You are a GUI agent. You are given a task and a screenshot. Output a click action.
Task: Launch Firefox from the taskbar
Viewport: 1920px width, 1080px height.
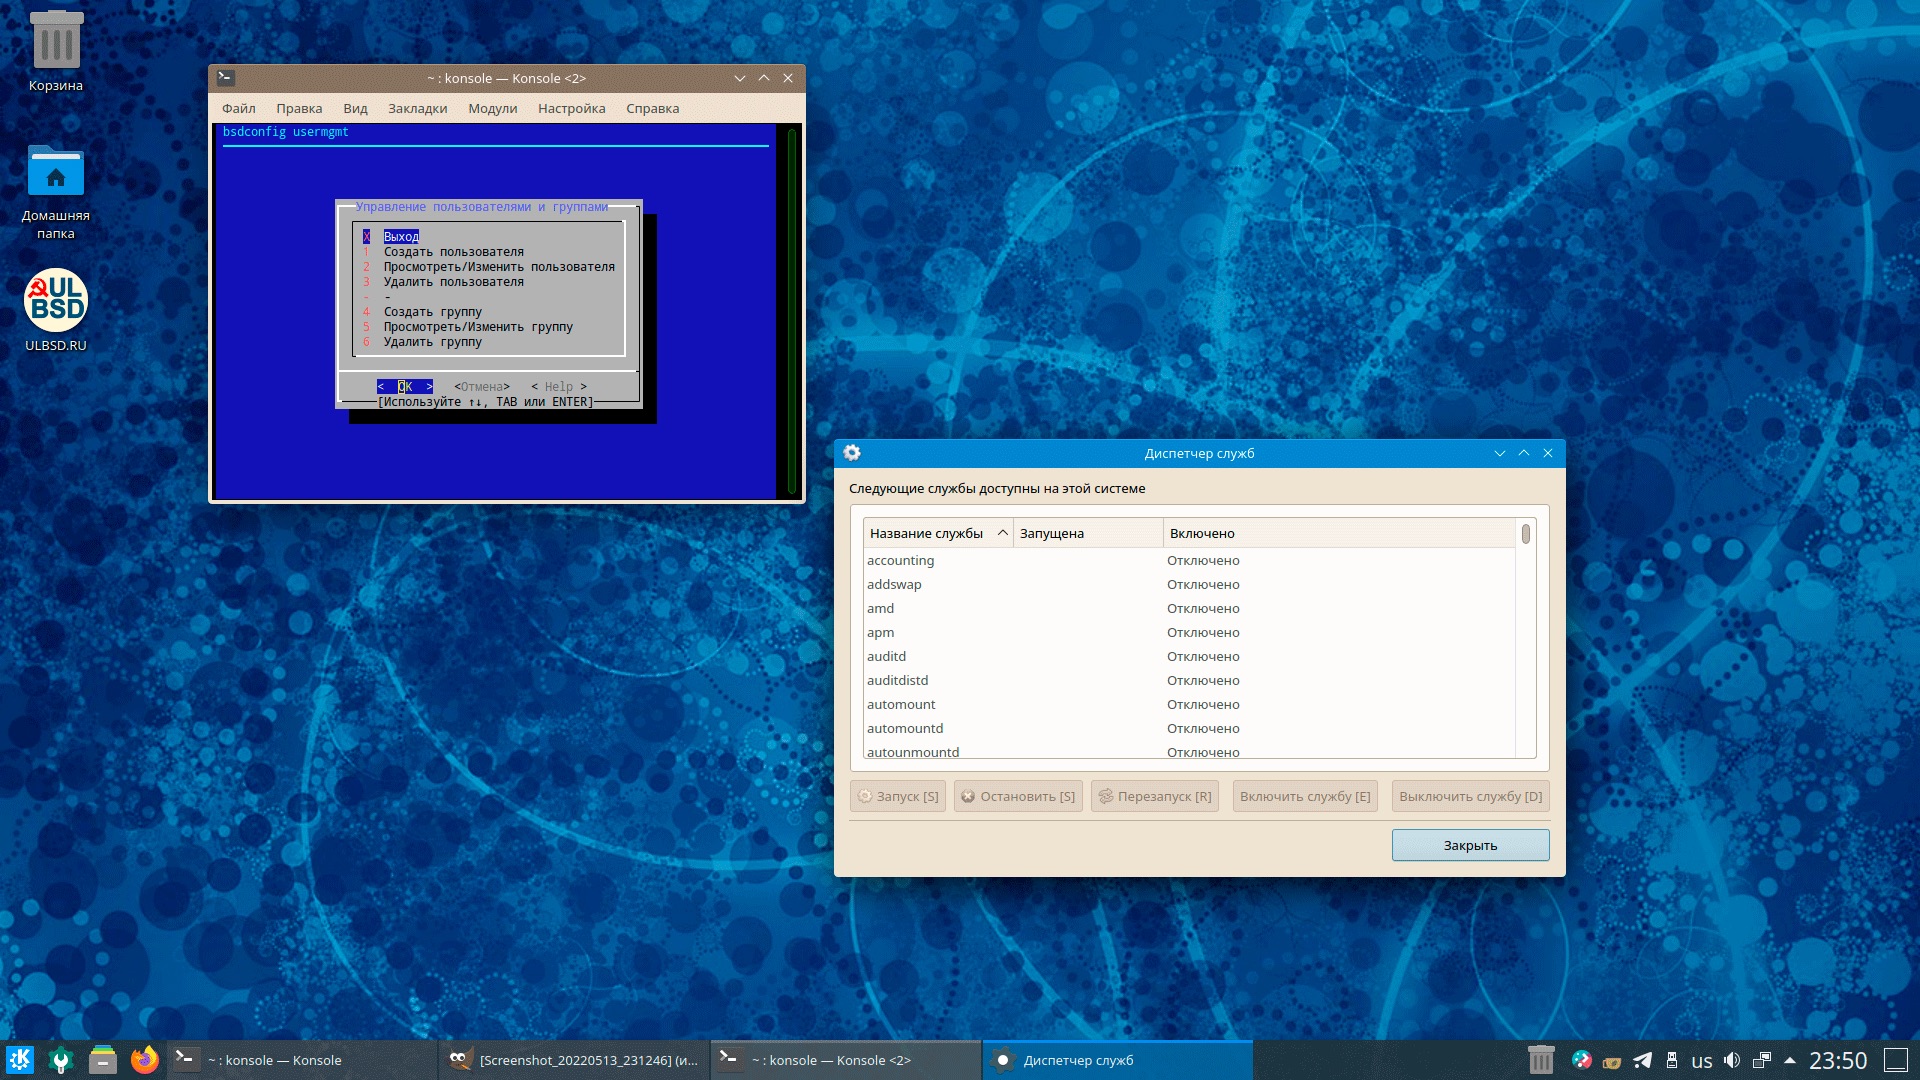pos(145,1060)
